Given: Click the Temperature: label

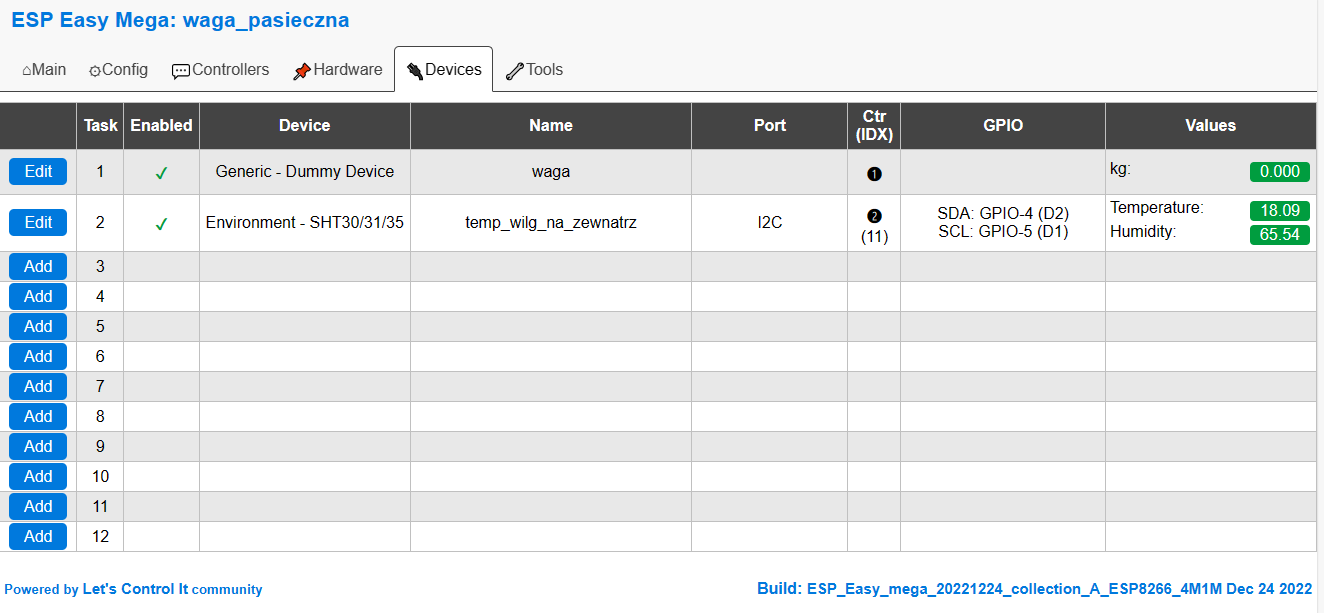Looking at the screenshot, I should click(1157, 208).
